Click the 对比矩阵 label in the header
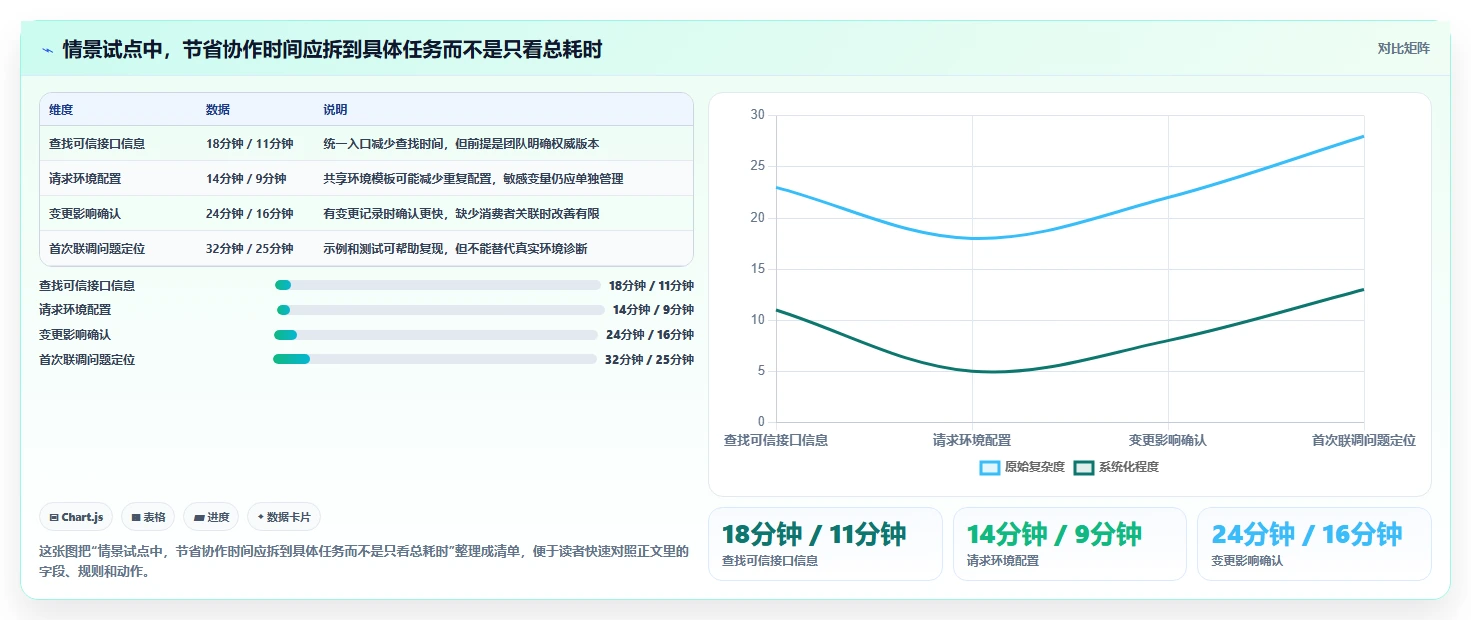This screenshot has height=620, width=1471. coord(1403,48)
